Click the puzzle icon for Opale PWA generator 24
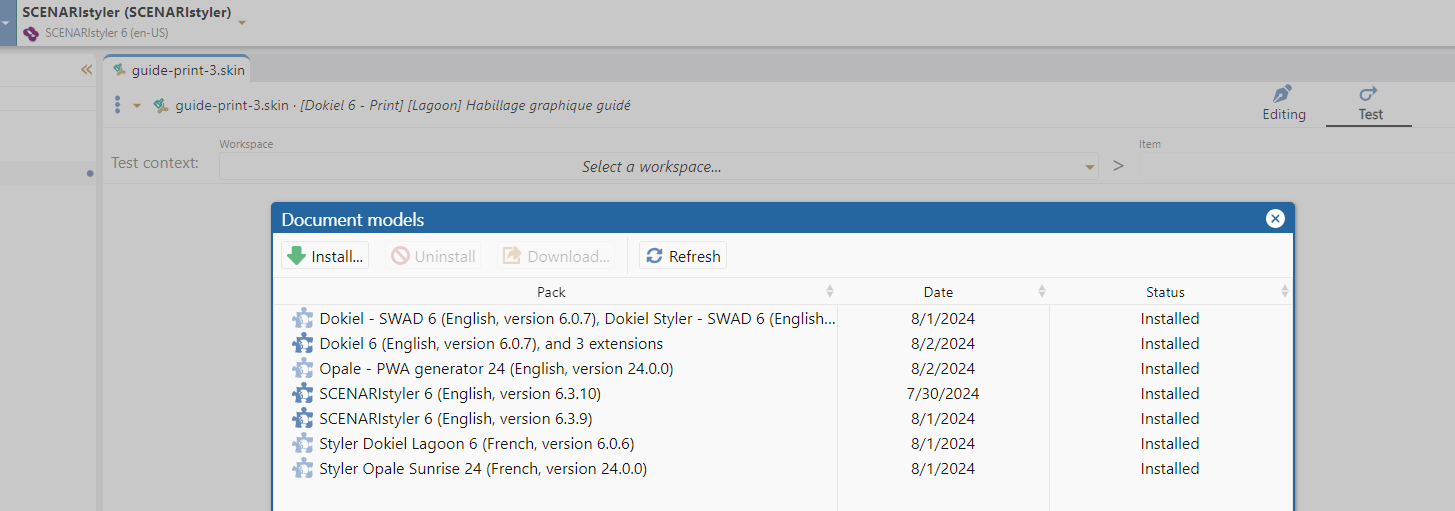 click(302, 369)
